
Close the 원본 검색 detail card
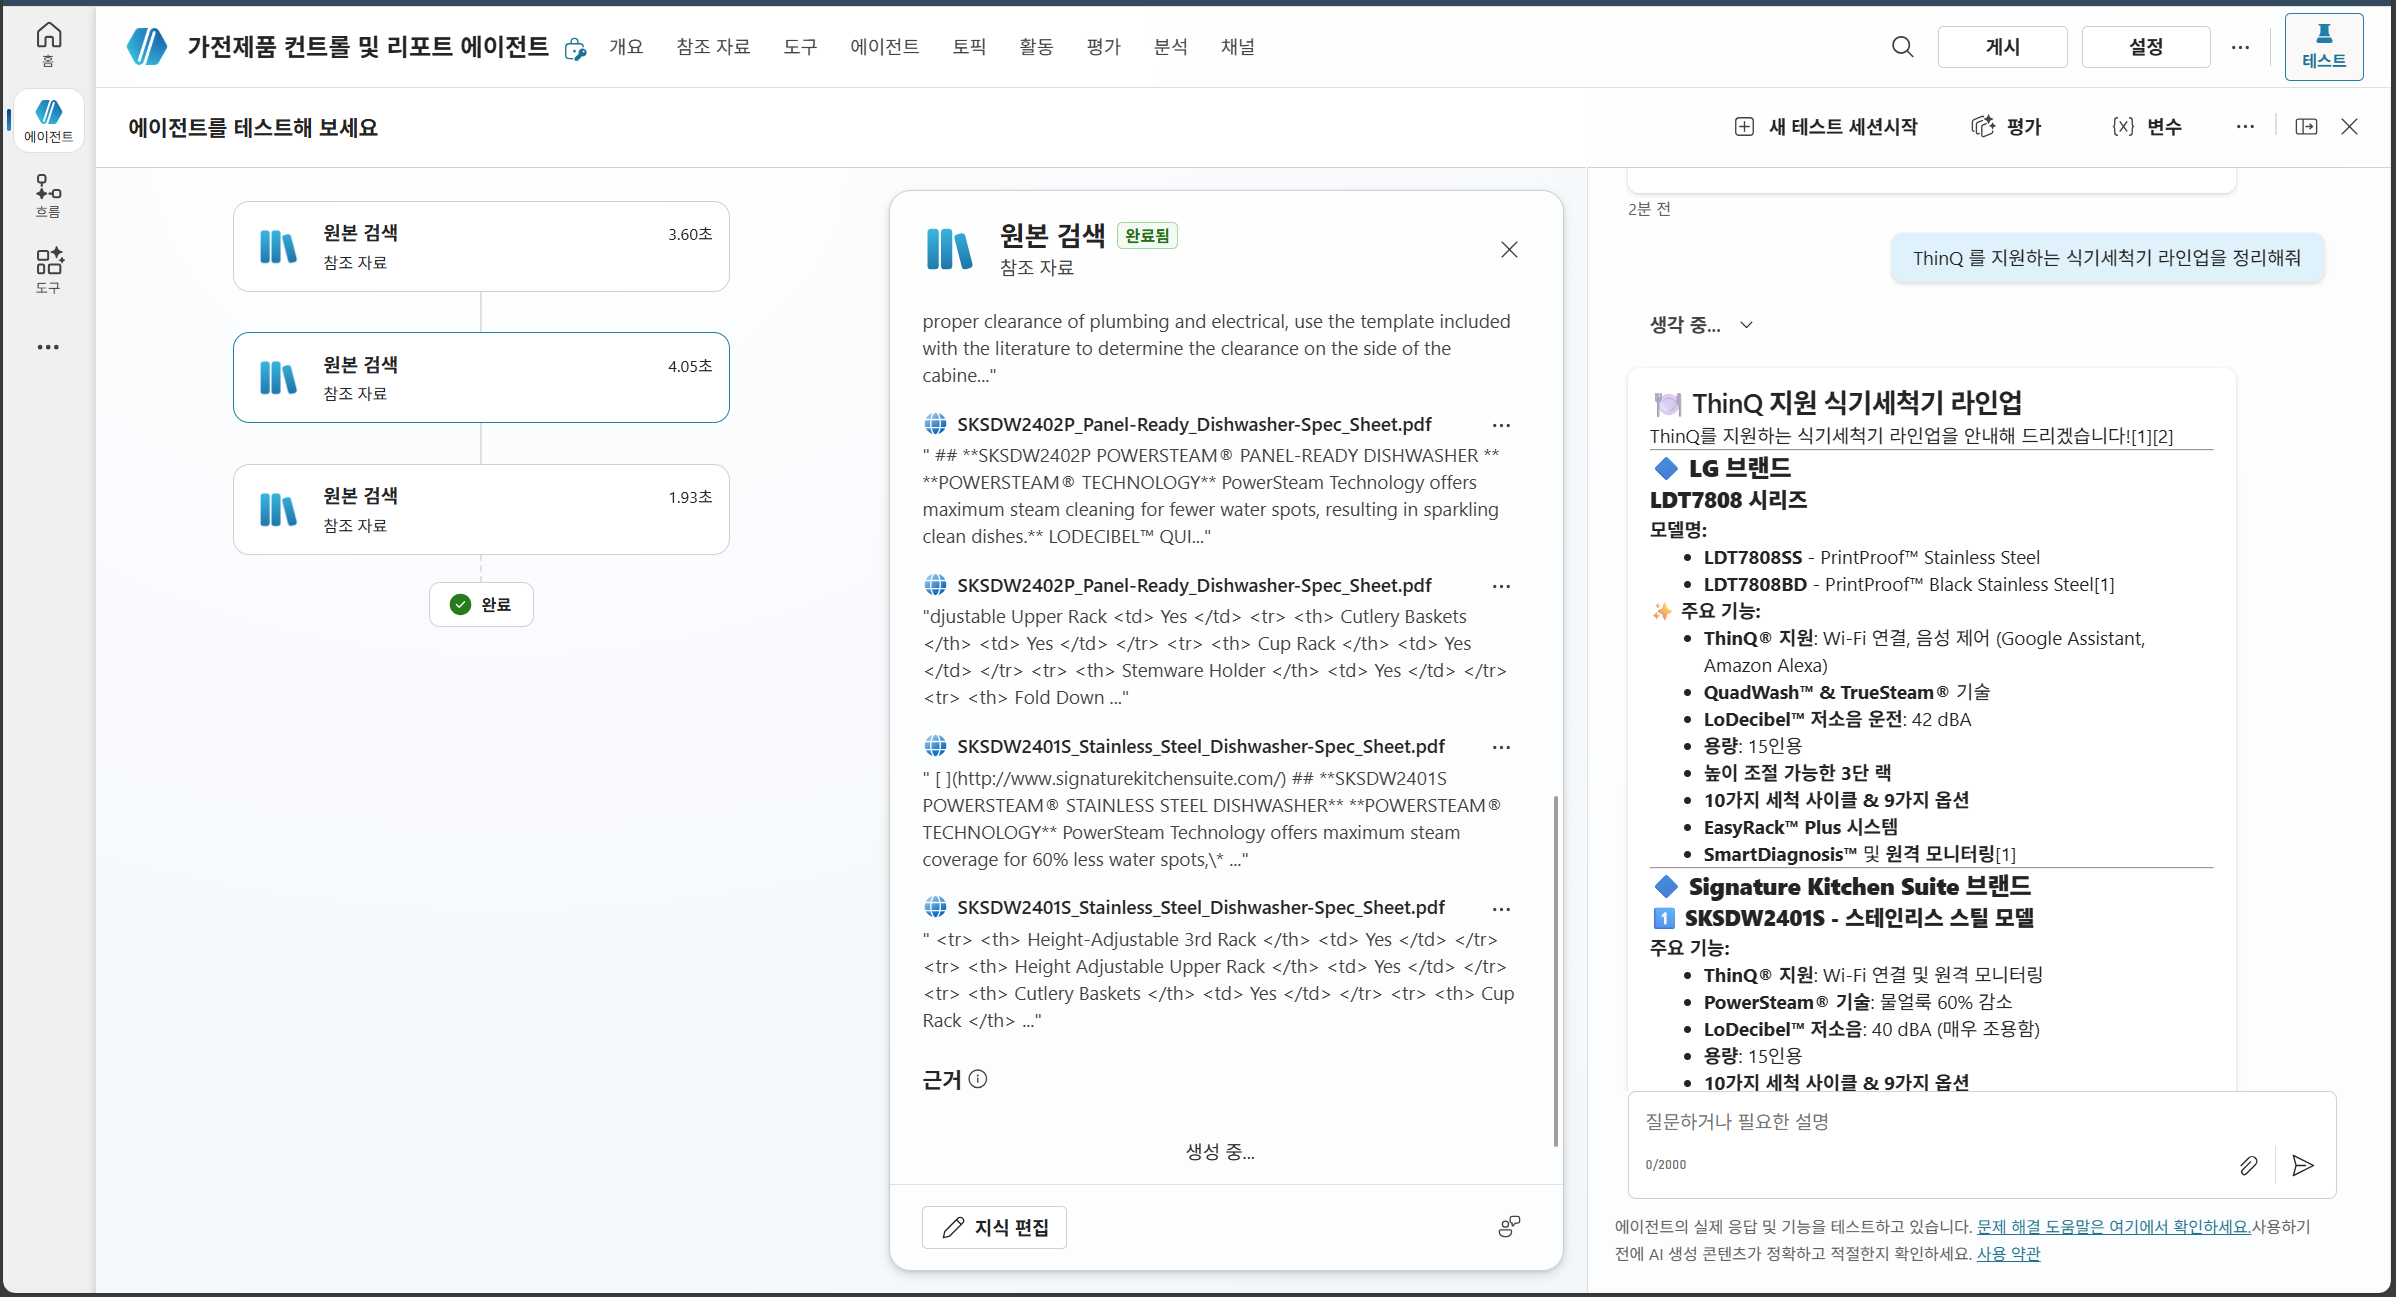1509,250
